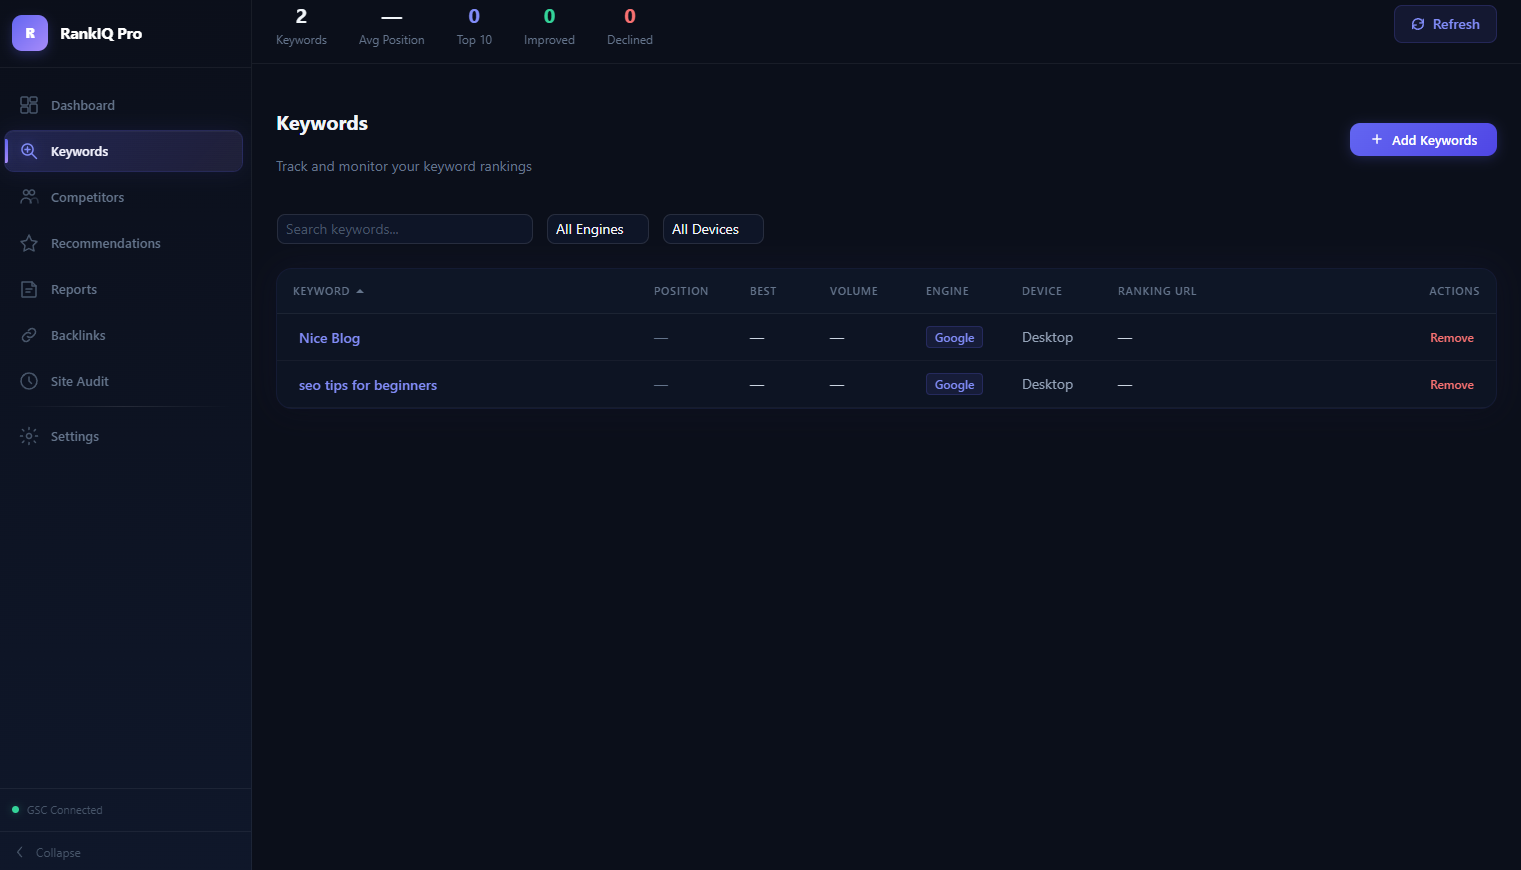This screenshot has width=1521, height=870.
Task: Open the All Devices filter dropdown
Action: (712, 229)
